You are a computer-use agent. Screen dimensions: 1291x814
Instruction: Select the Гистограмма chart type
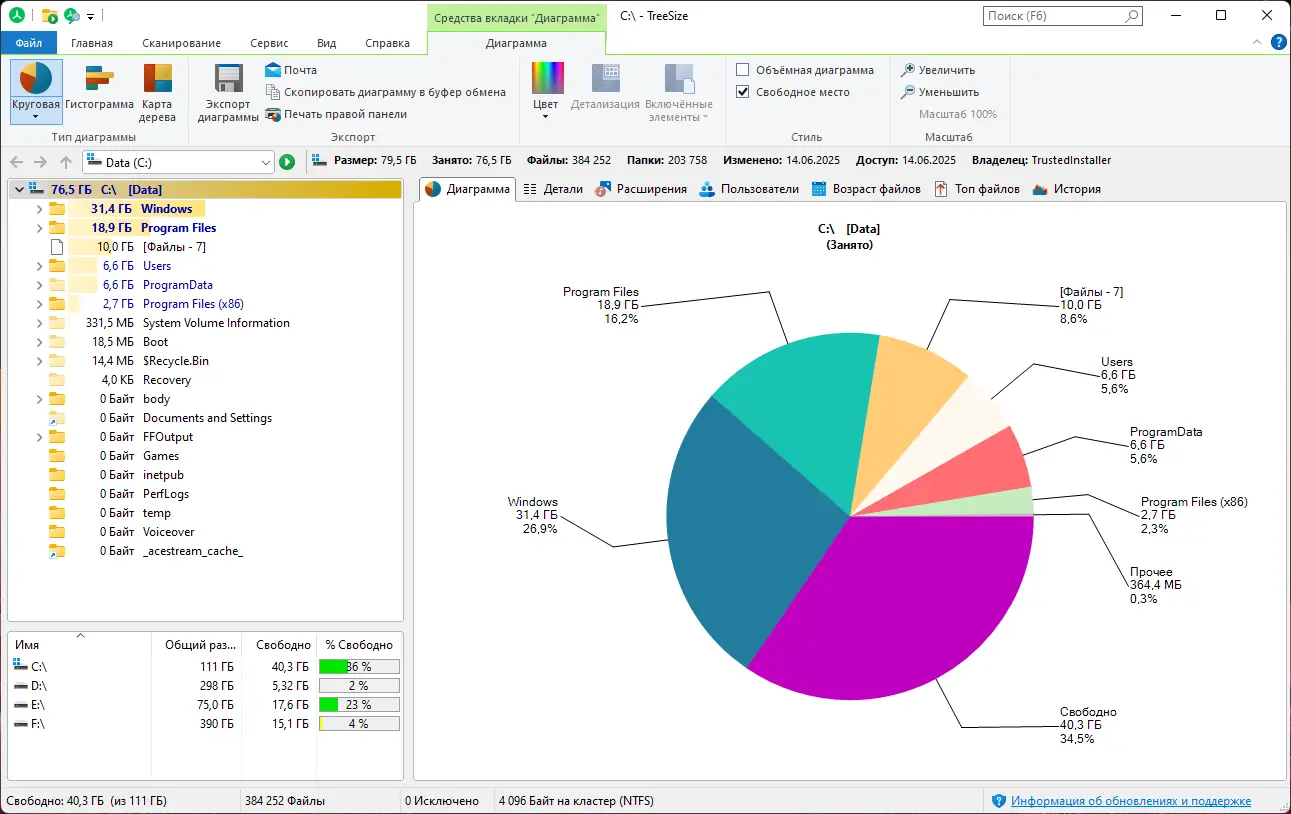[x=99, y=90]
